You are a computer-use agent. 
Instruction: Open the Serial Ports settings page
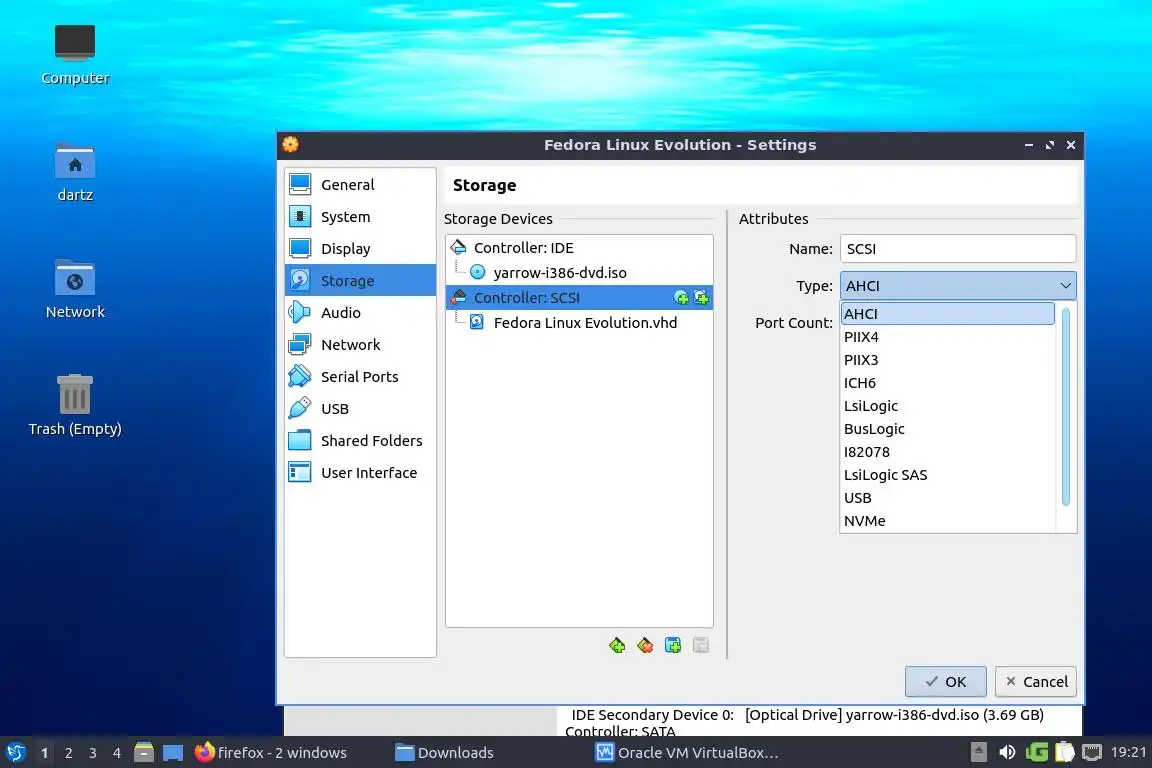click(360, 376)
